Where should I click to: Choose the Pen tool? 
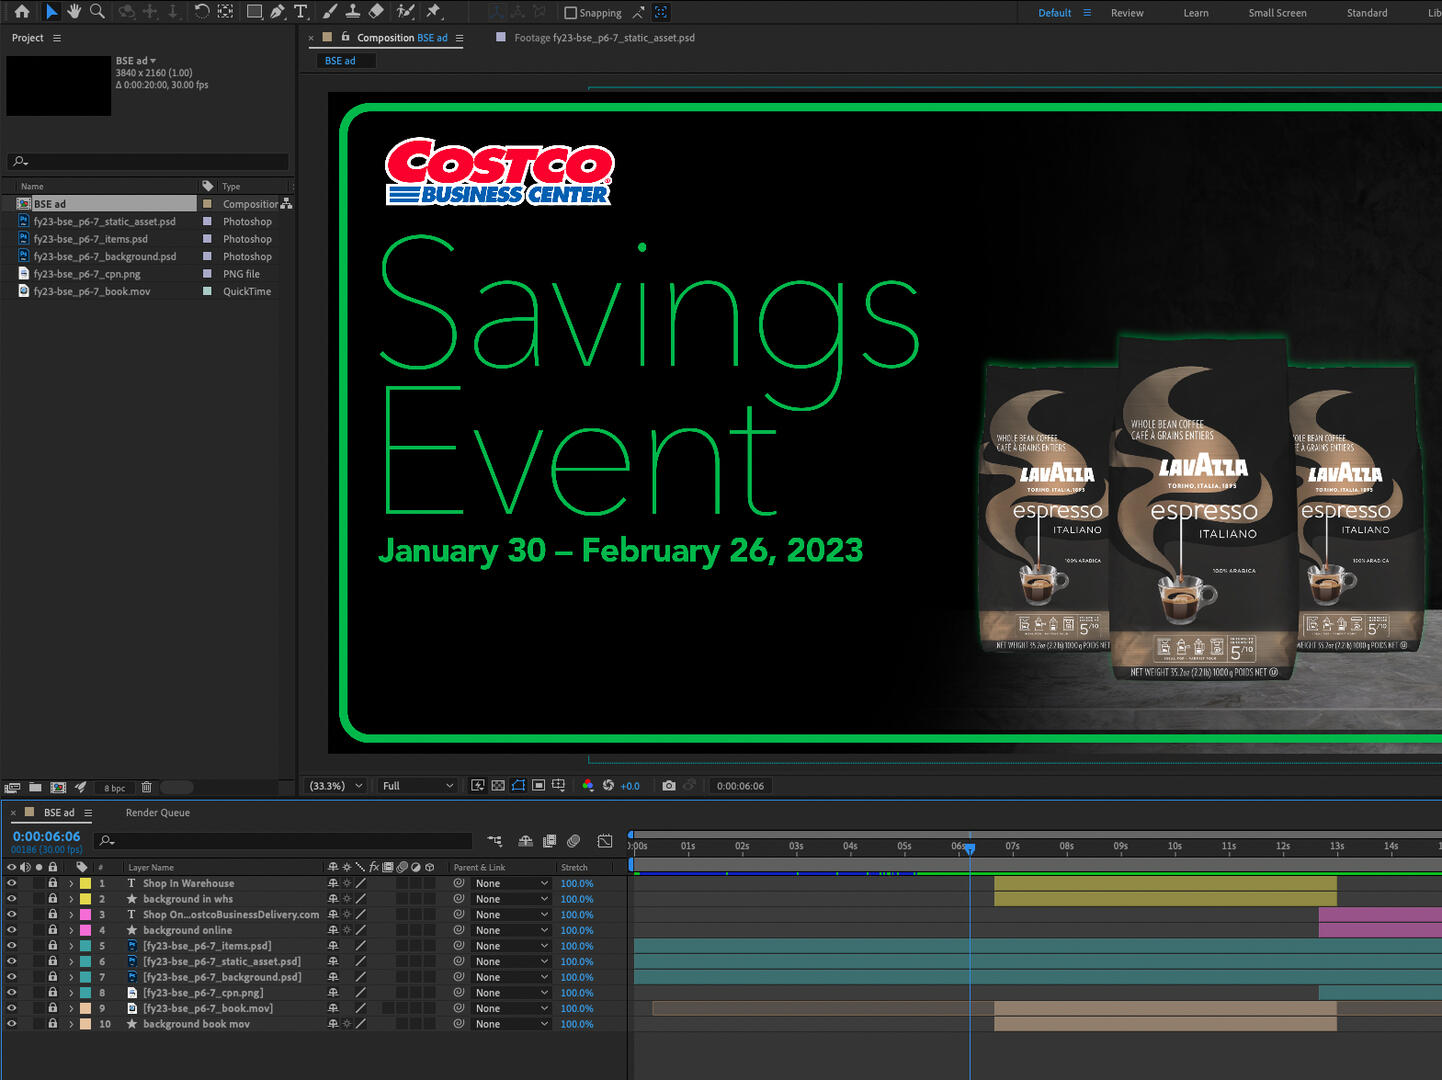(278, 12)
